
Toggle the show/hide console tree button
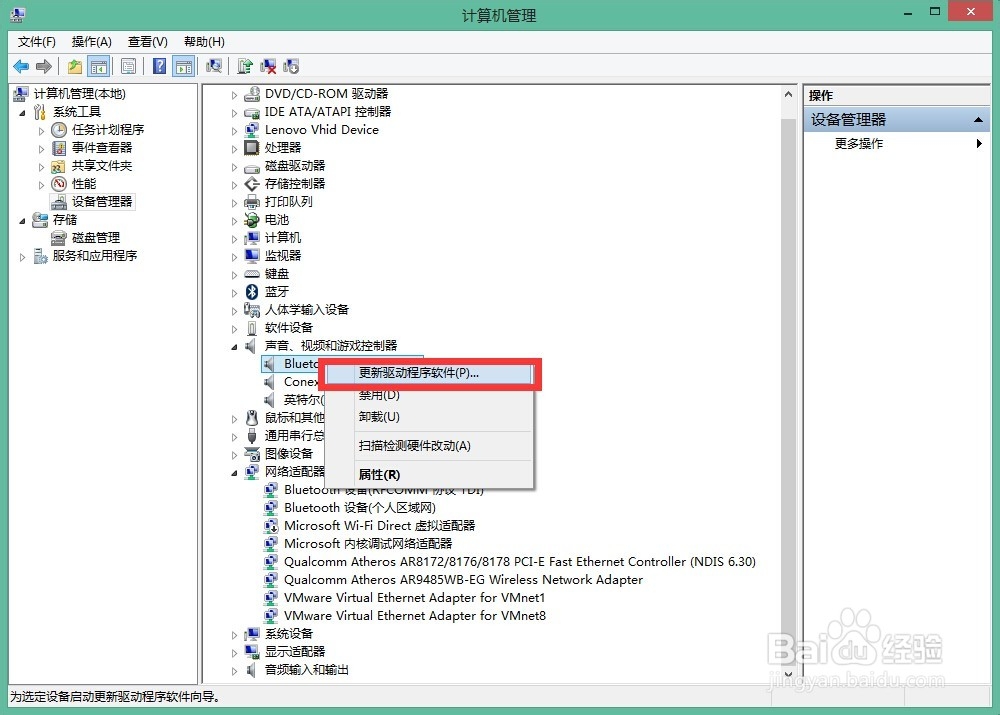click(x=99, y=66)
